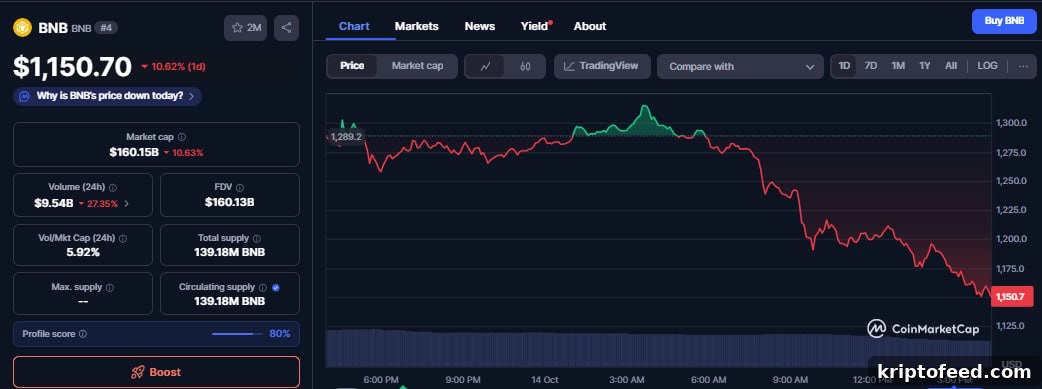Click the AI icon beside price-down question
The width and height of the screenshot is (1042, 389).
click(x=25, y=96)
